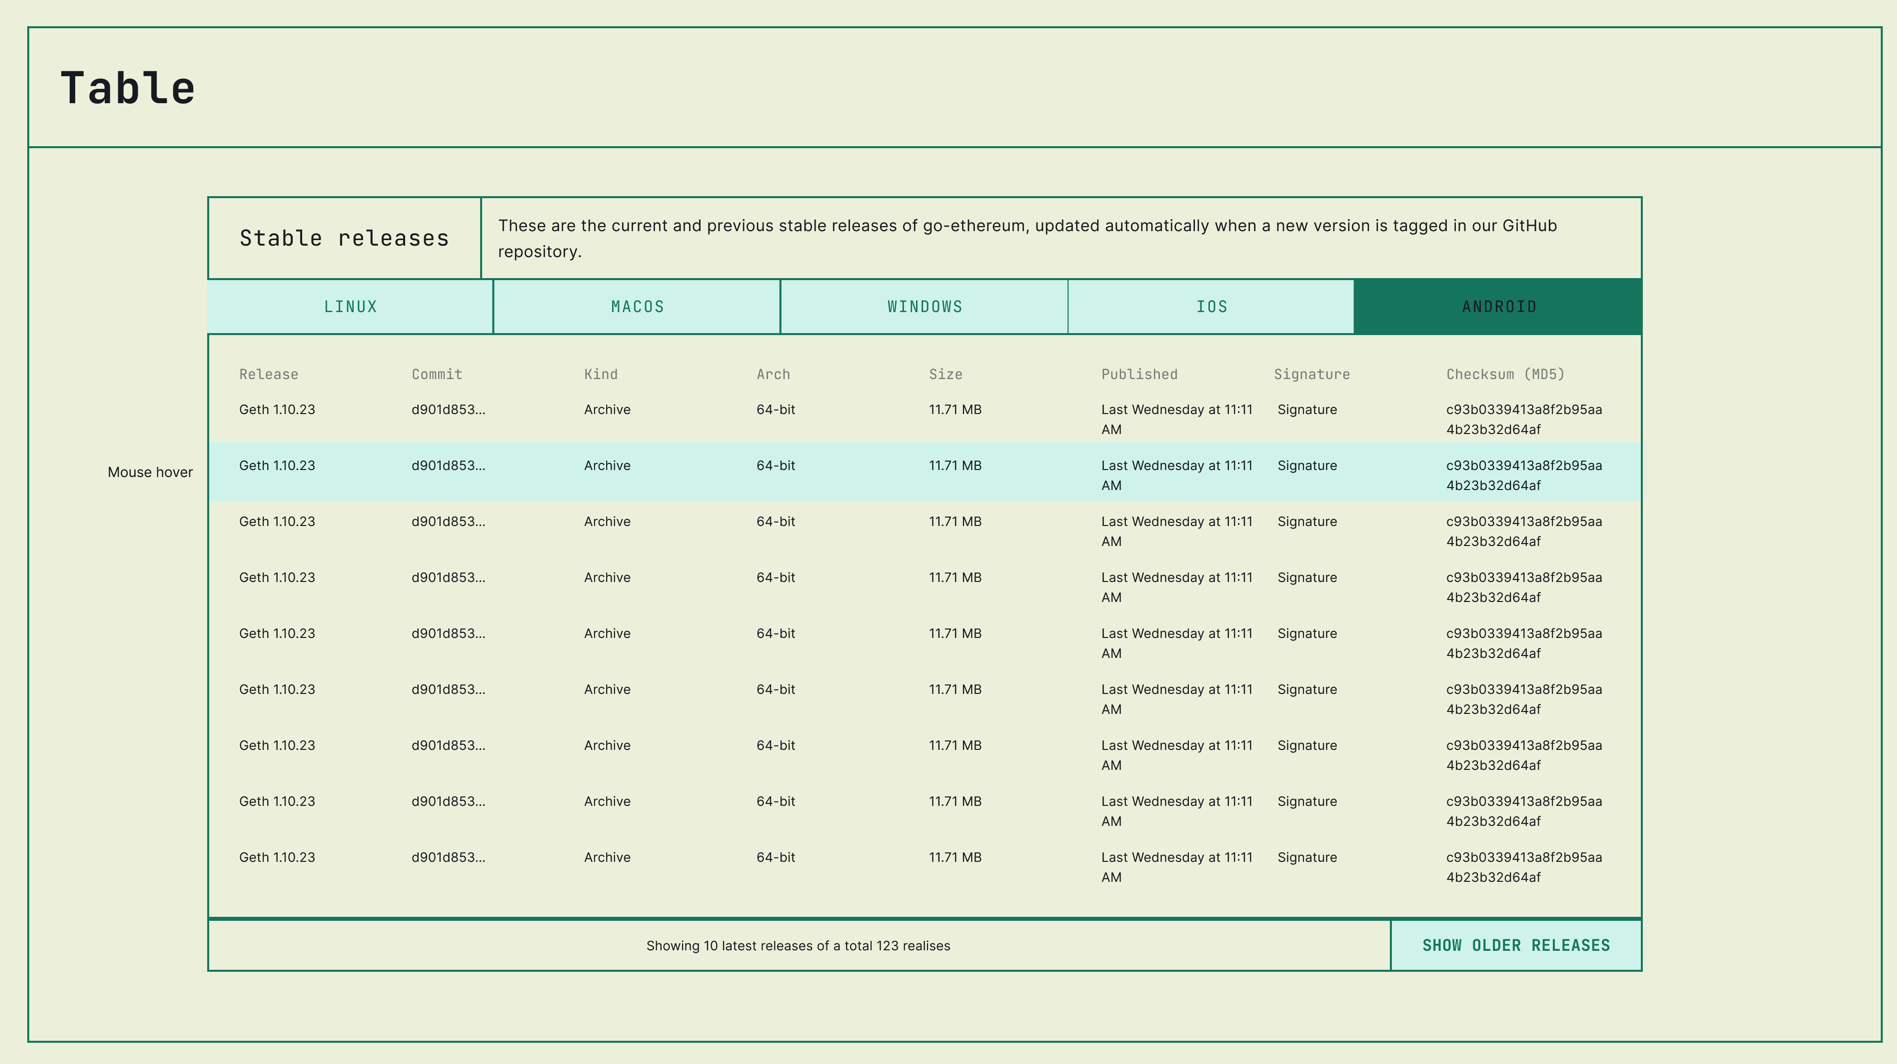
Task: Open the Signature link in the highlighted row
Action: [x=1307, y=465]
